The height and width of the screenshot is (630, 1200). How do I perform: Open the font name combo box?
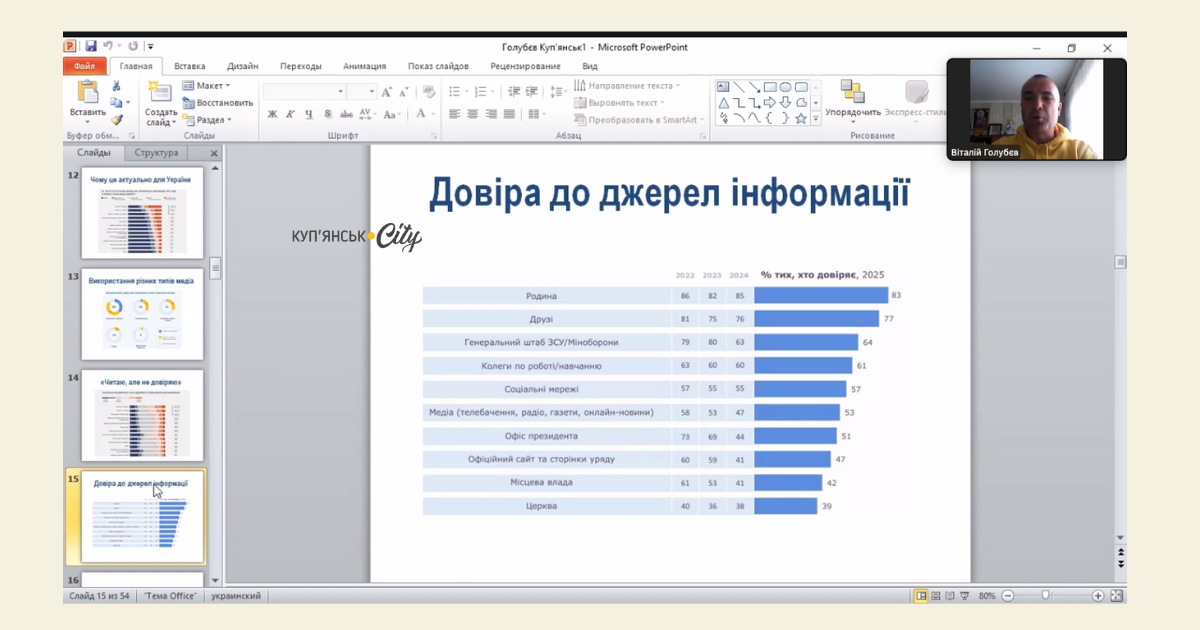click(x=304, y=91)
